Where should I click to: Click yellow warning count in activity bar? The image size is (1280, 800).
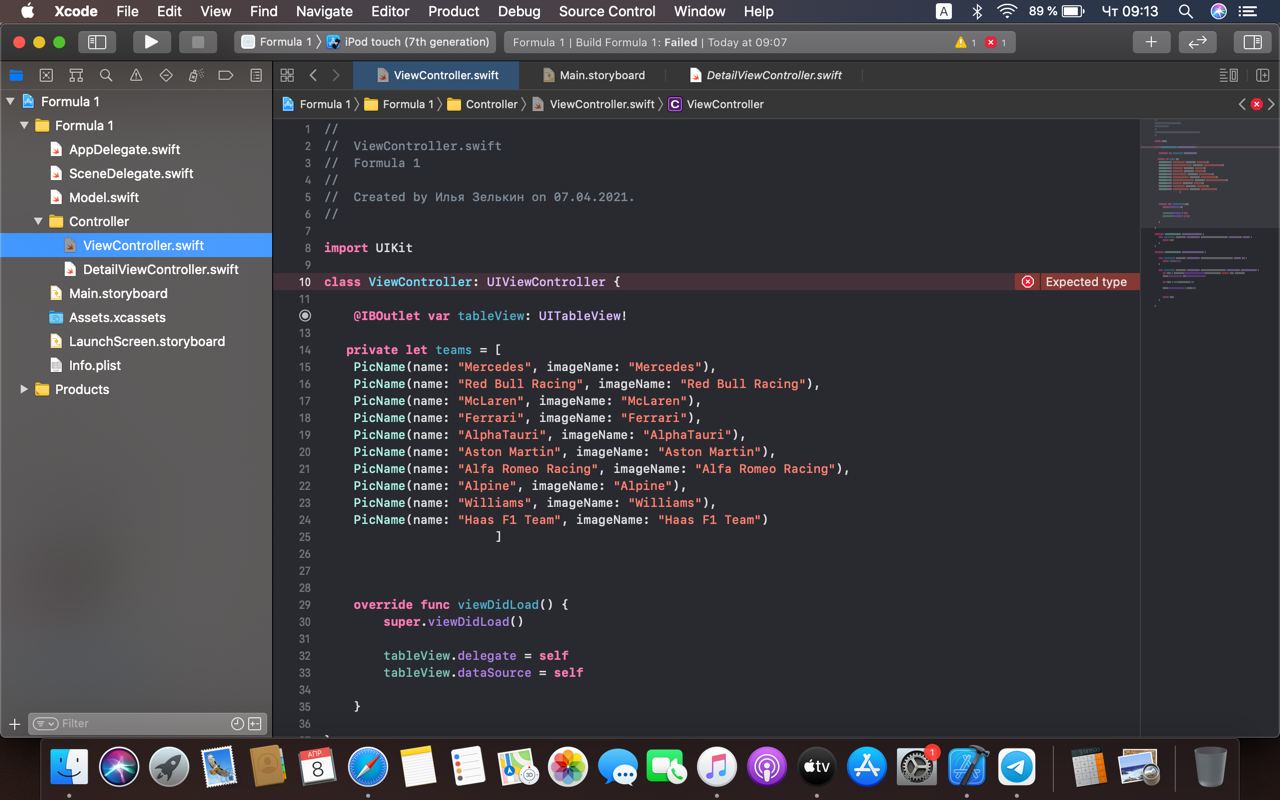[x=966, y=42]
